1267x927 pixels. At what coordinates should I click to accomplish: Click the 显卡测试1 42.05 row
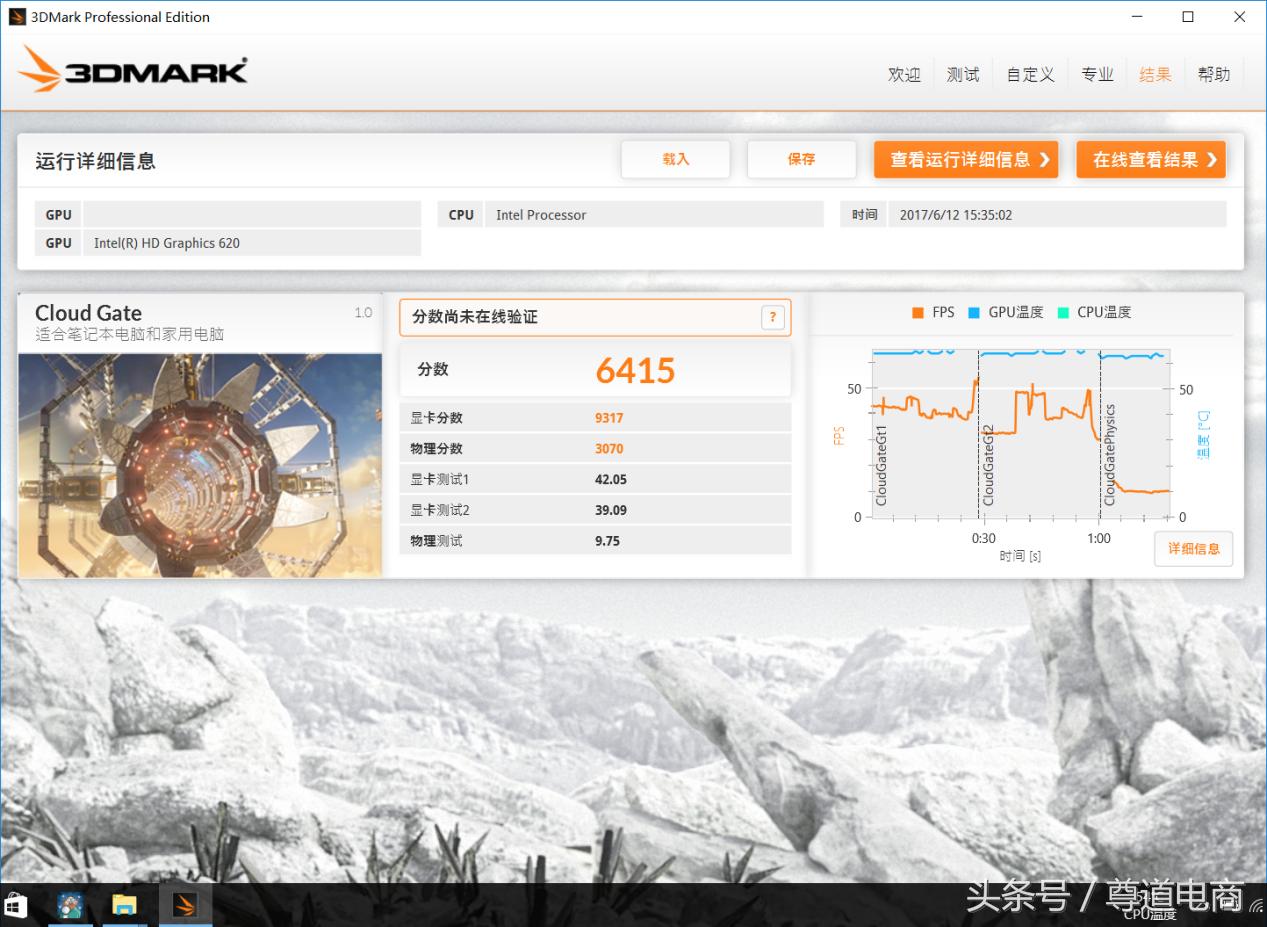tap(595, 479)
